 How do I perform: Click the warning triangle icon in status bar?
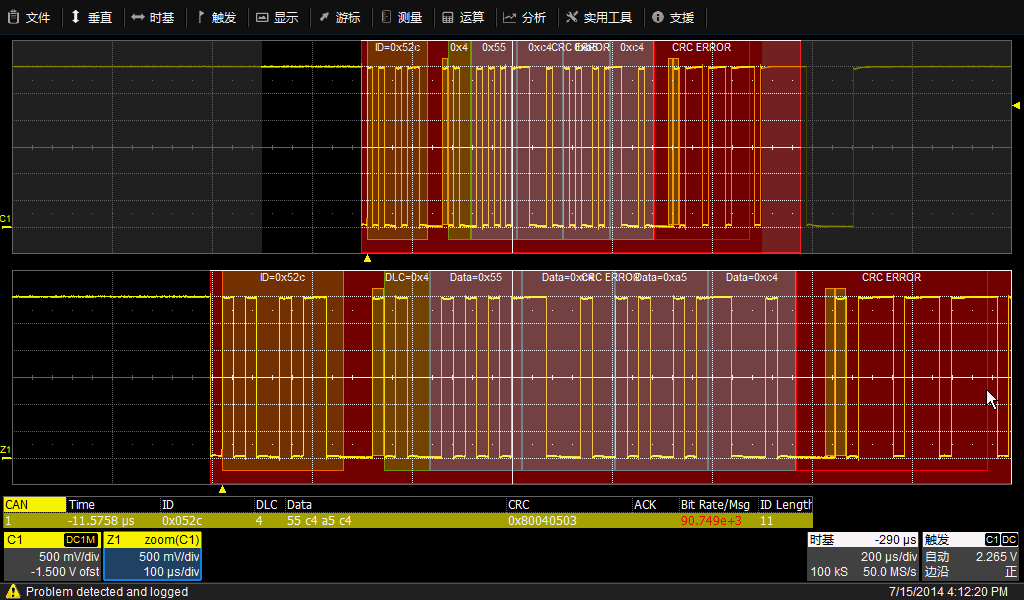12,592
